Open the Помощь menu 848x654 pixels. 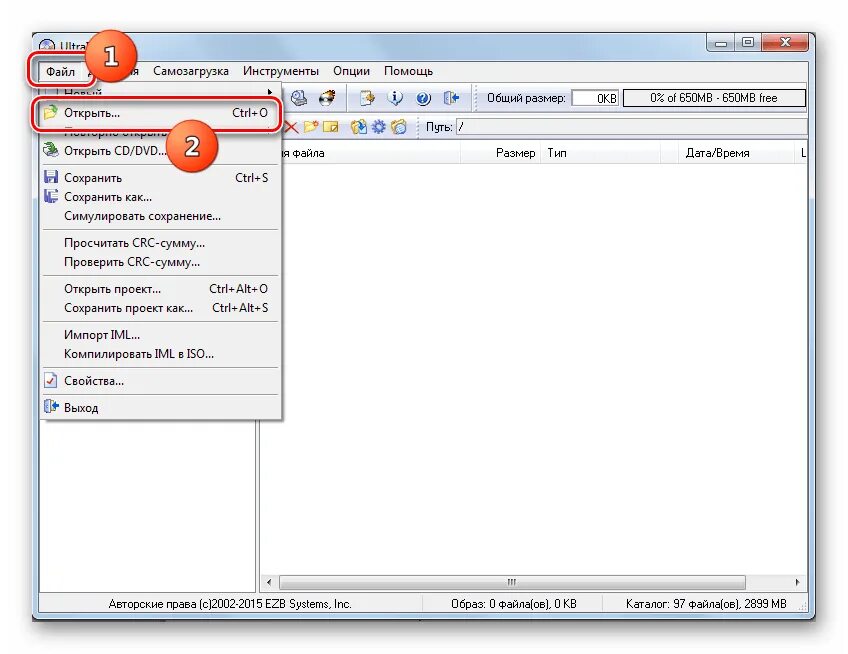(408, 71)
